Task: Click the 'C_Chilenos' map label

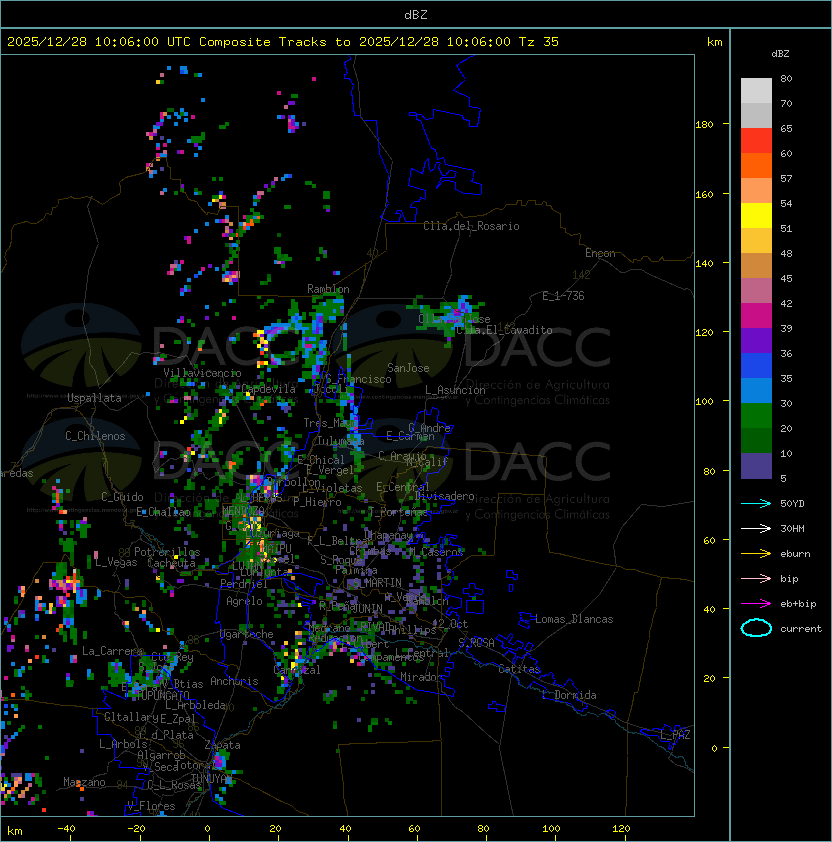Action: click(95, 436)
